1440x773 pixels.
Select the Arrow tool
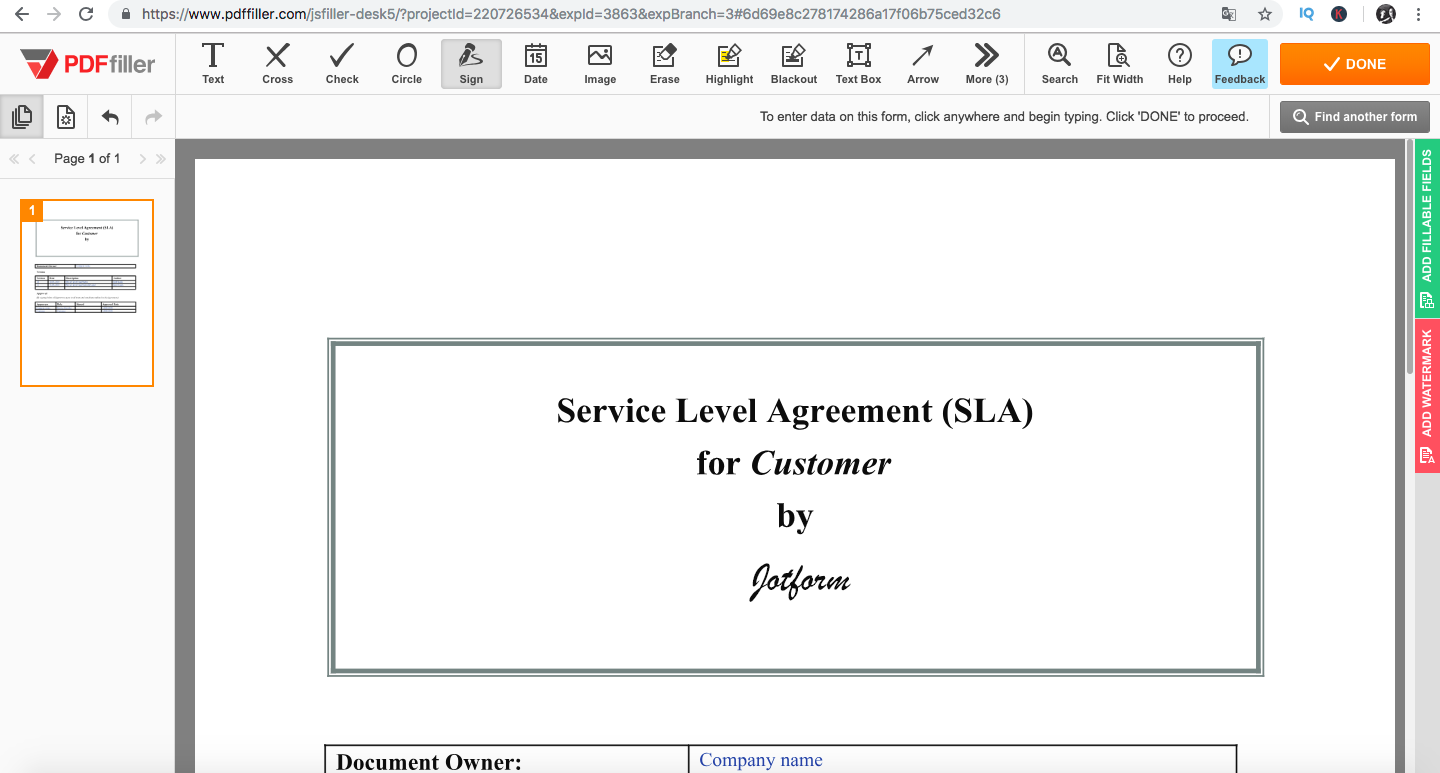pyautogui.click(x=923, y=64)
